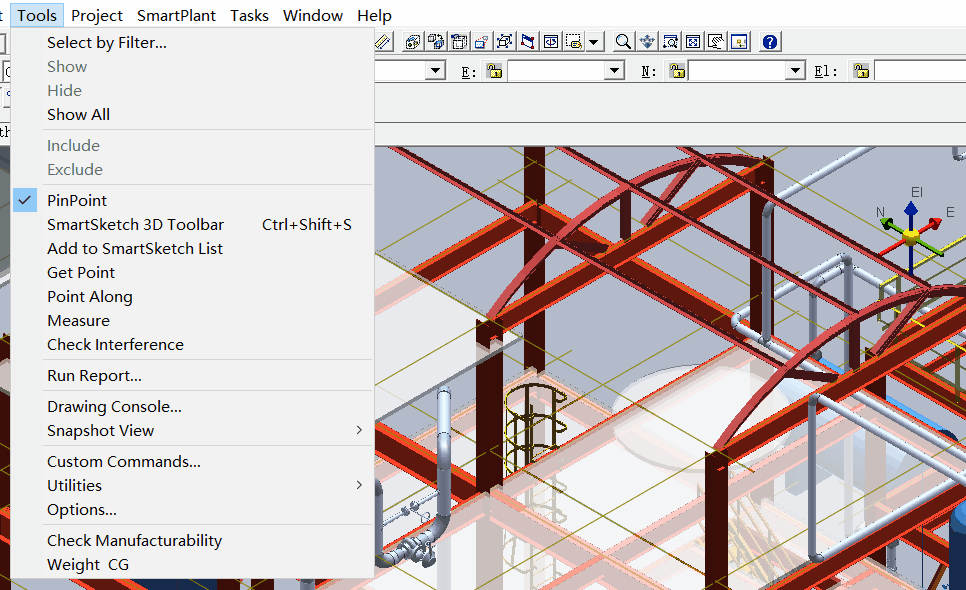966x590 pixels.
Task: Toggle SmartSketch 3D Toolbar option
Action: click(193, 224)
